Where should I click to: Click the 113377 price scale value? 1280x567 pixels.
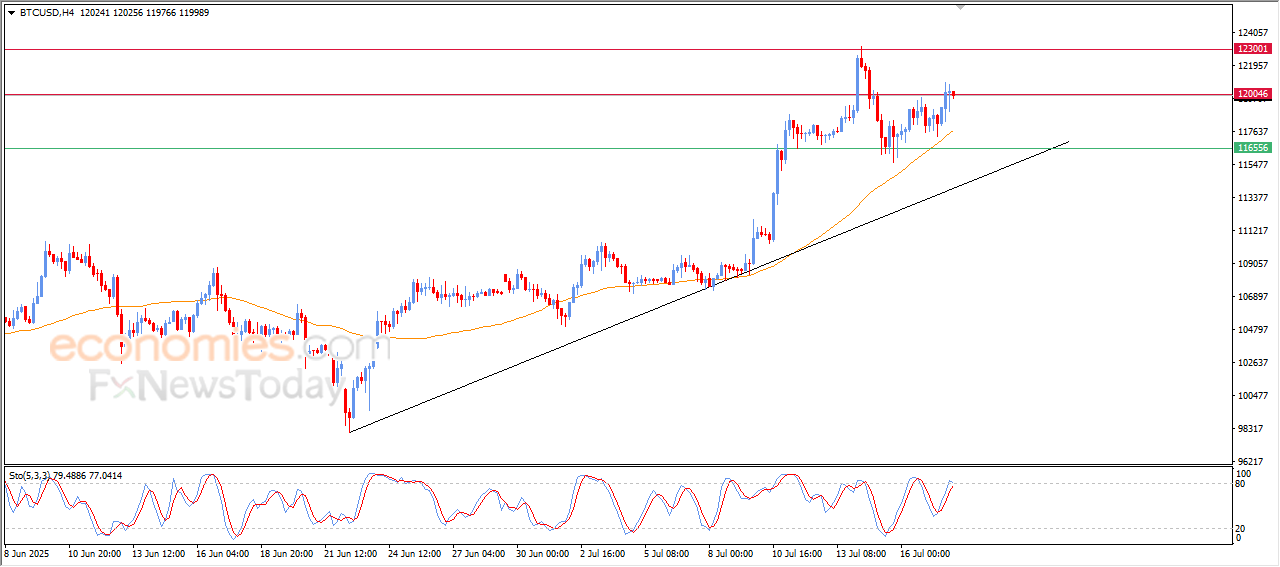click(1255, 198)
